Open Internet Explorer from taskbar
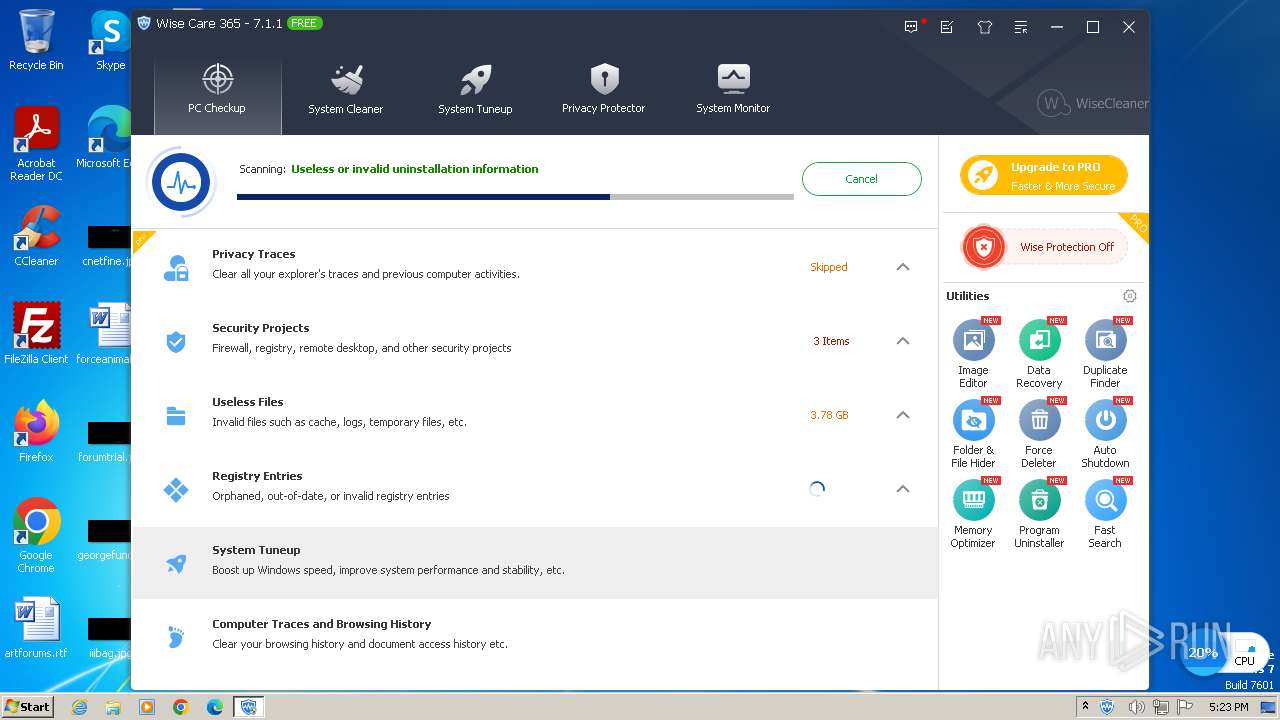Viewport: 1280px width, 720px height. (x=79, y=707)
